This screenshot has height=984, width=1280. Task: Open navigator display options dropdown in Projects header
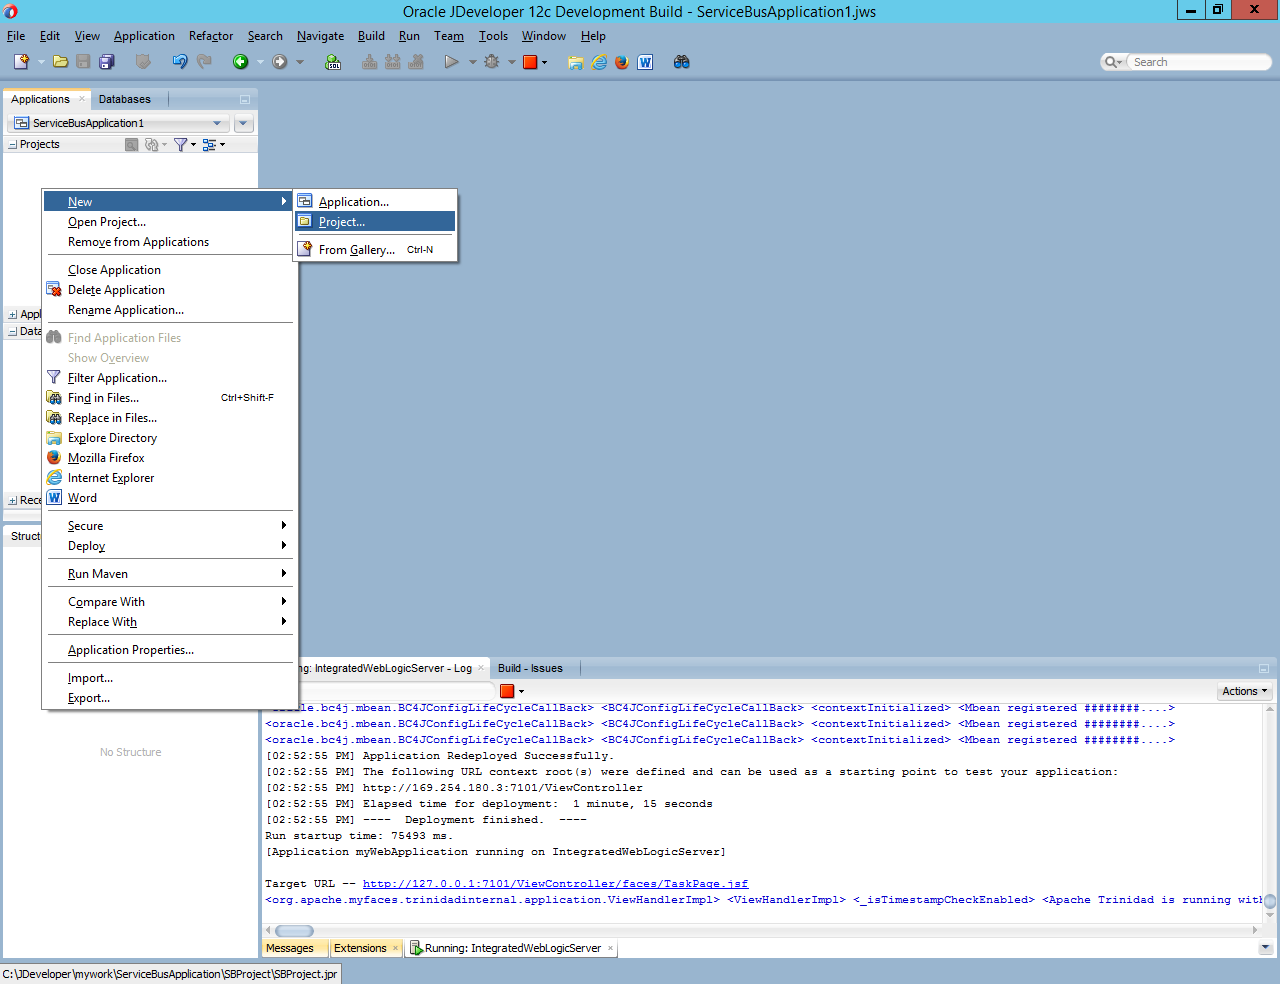tap(214, 144)
